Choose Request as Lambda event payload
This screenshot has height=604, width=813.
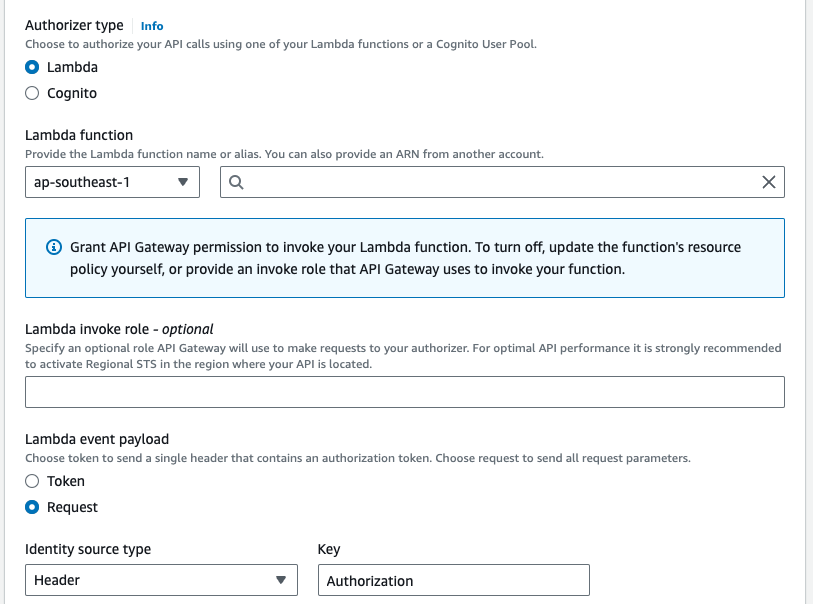tap(32, 507)
